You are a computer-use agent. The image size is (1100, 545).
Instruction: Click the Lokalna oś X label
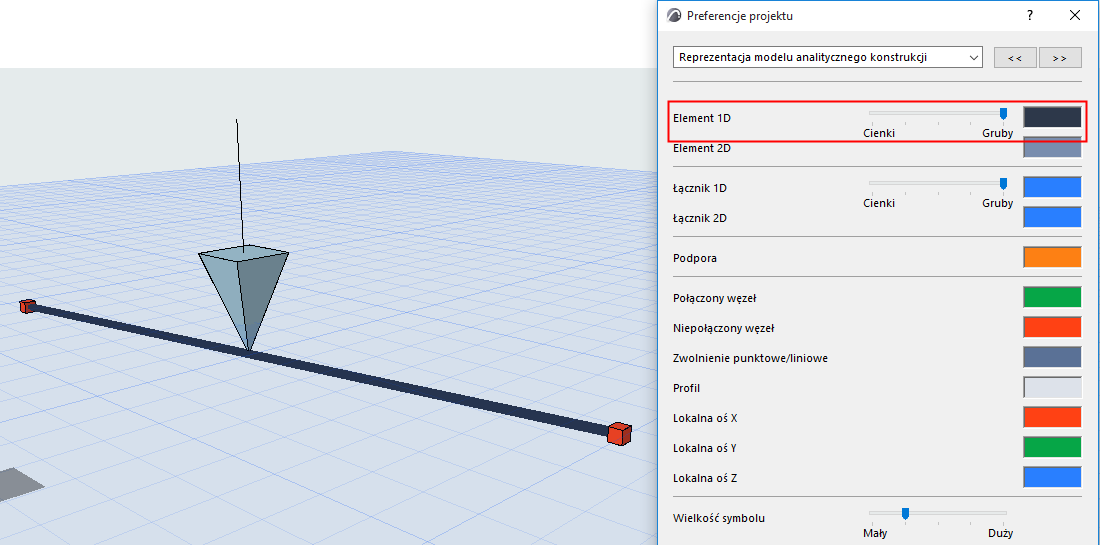pos(705,418)
